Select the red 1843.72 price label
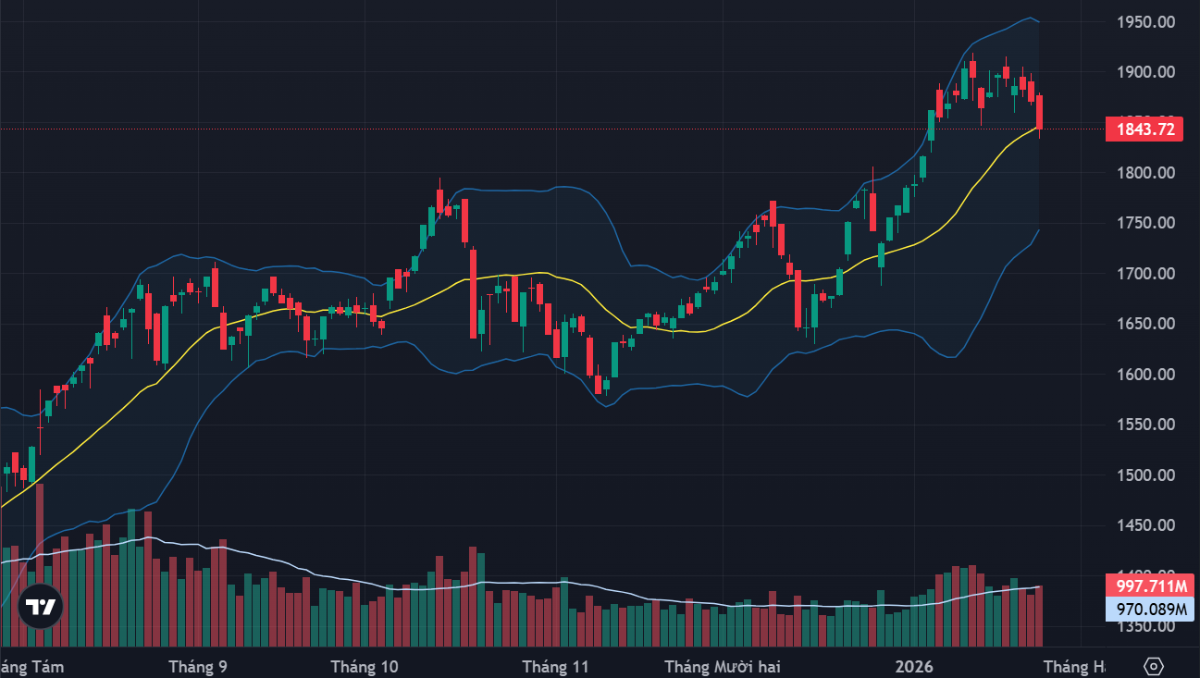 (x=1144, y=129)
